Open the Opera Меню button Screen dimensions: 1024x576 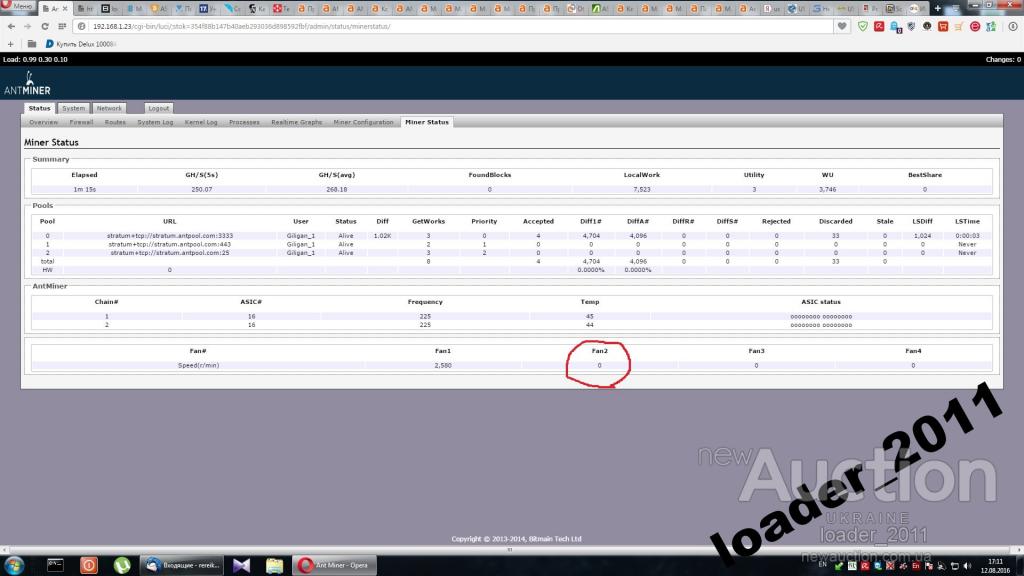18,6
